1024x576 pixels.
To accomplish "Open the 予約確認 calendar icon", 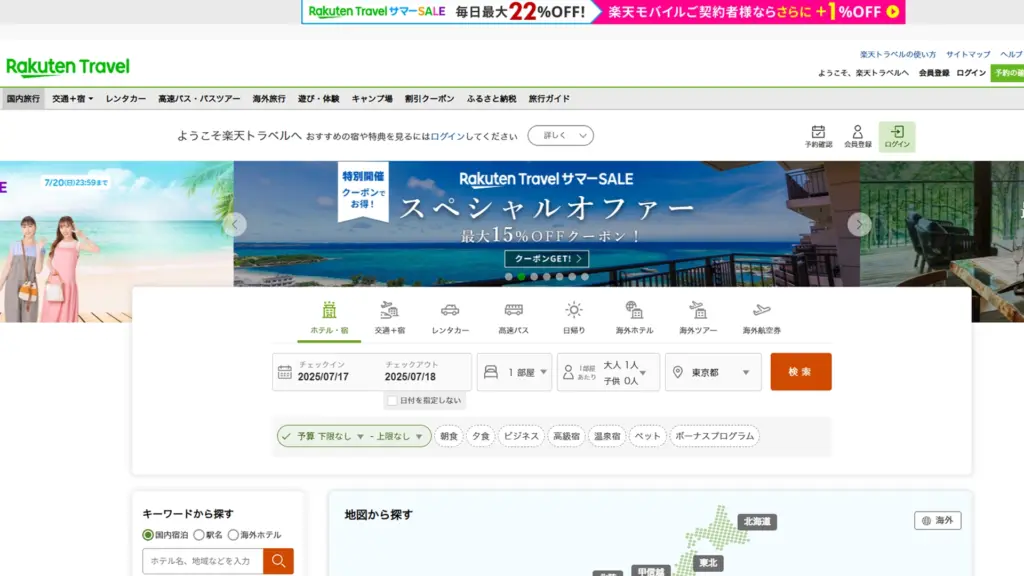I will [818, 136].
